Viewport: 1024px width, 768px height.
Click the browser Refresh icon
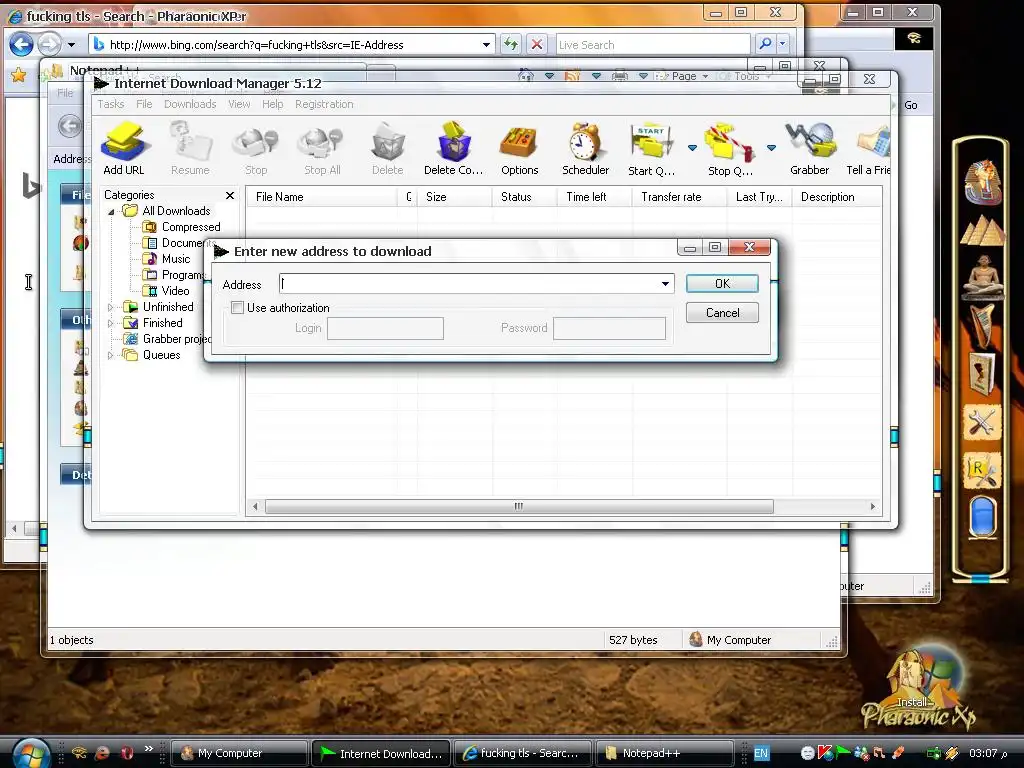(x=511, y=44)
